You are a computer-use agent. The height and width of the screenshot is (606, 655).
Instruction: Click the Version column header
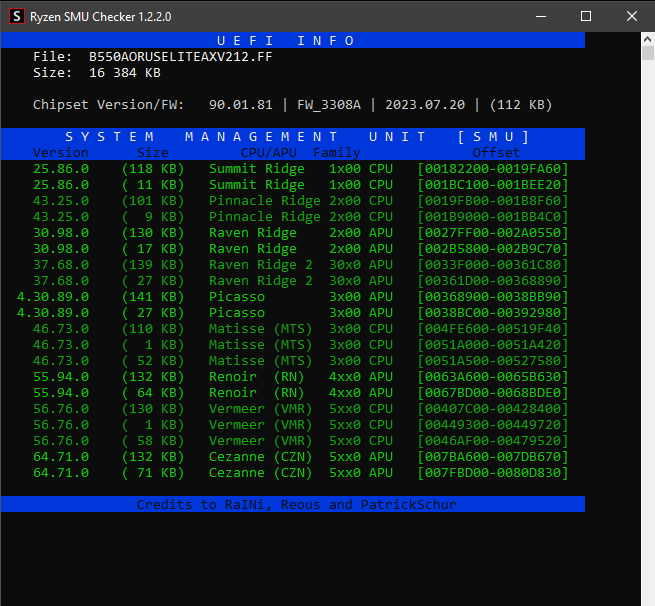click(x=61, y=152)
